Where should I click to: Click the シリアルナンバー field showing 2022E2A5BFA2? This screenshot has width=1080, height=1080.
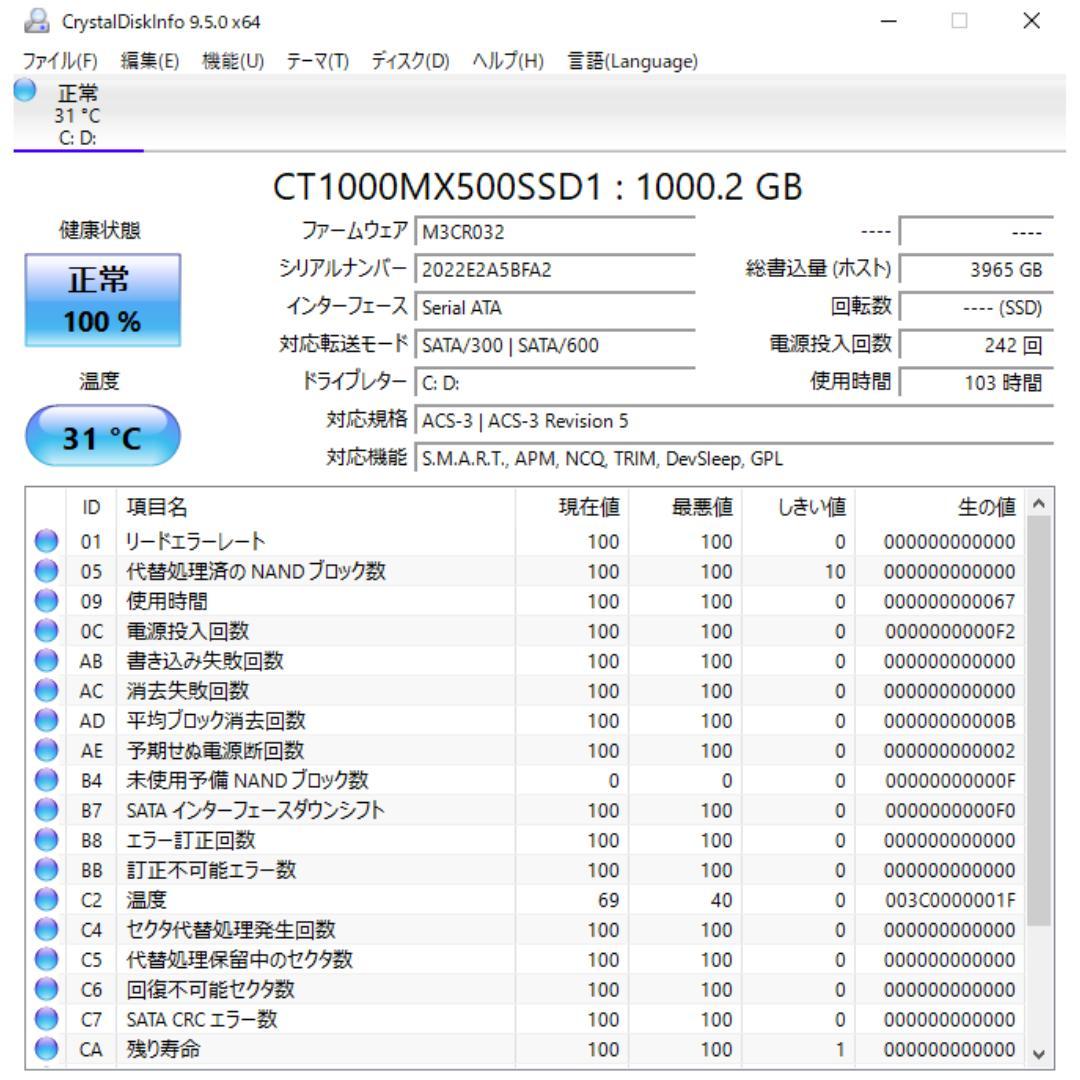[x=555, y=271]
